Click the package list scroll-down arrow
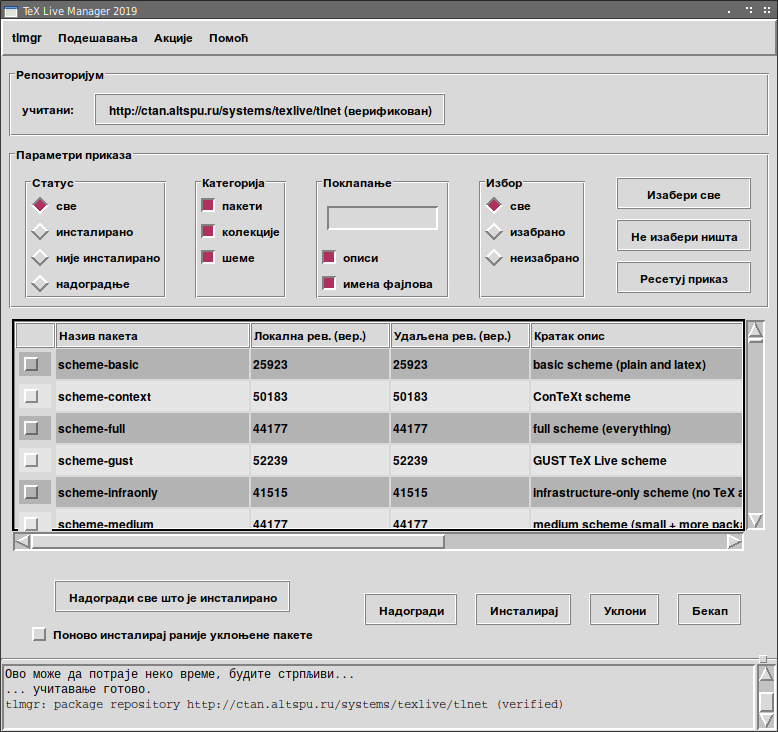This screenshot has width=778, height=732. tap(755, 520)
